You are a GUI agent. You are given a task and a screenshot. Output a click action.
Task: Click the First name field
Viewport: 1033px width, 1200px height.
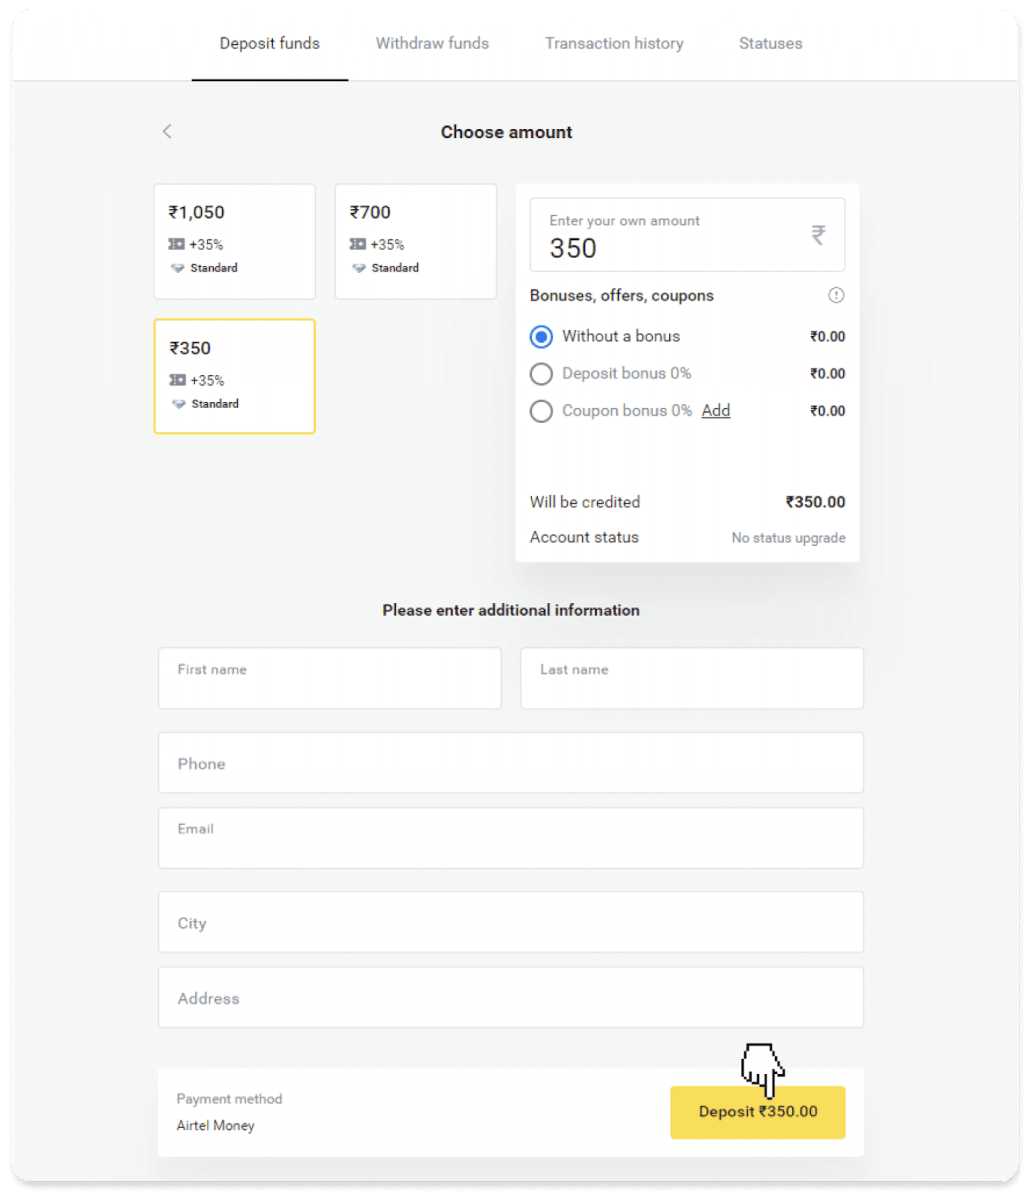click(x=330, y=678)
